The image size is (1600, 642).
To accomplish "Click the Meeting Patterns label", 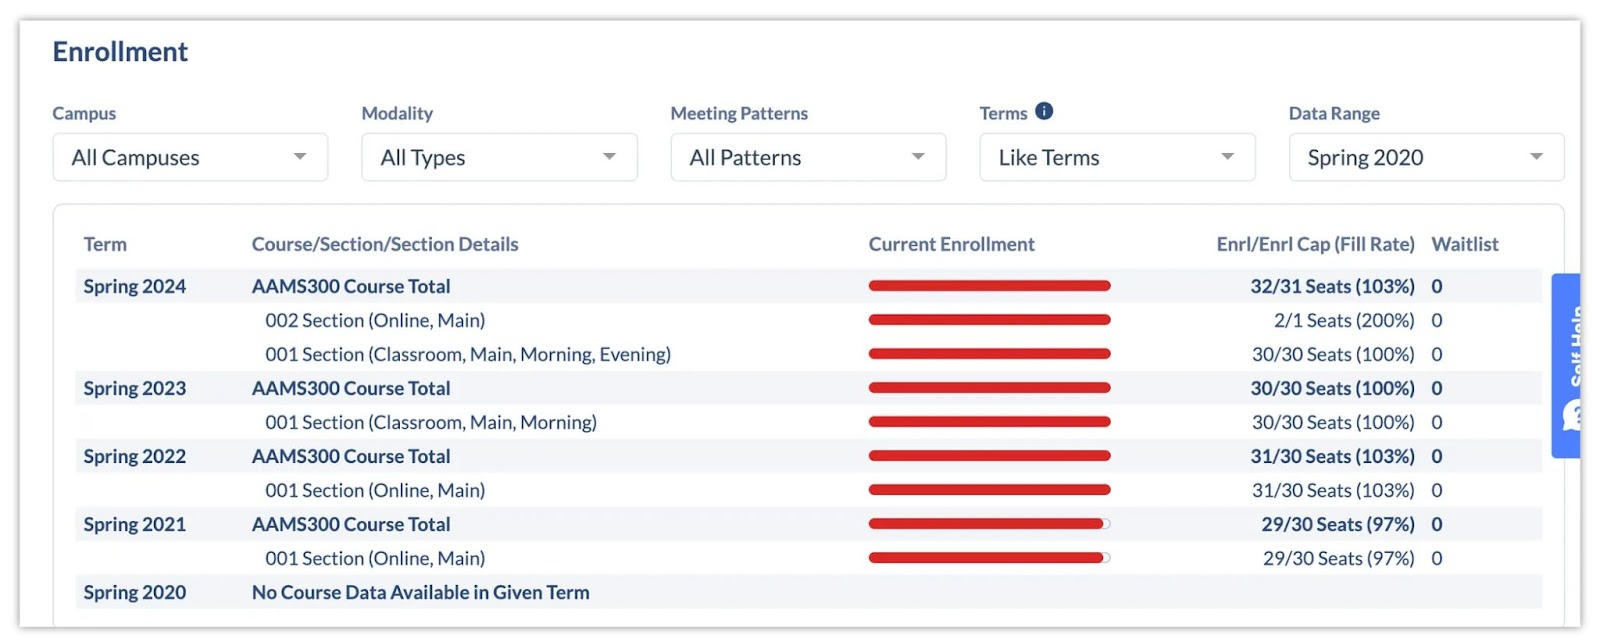I will (739, 113).
